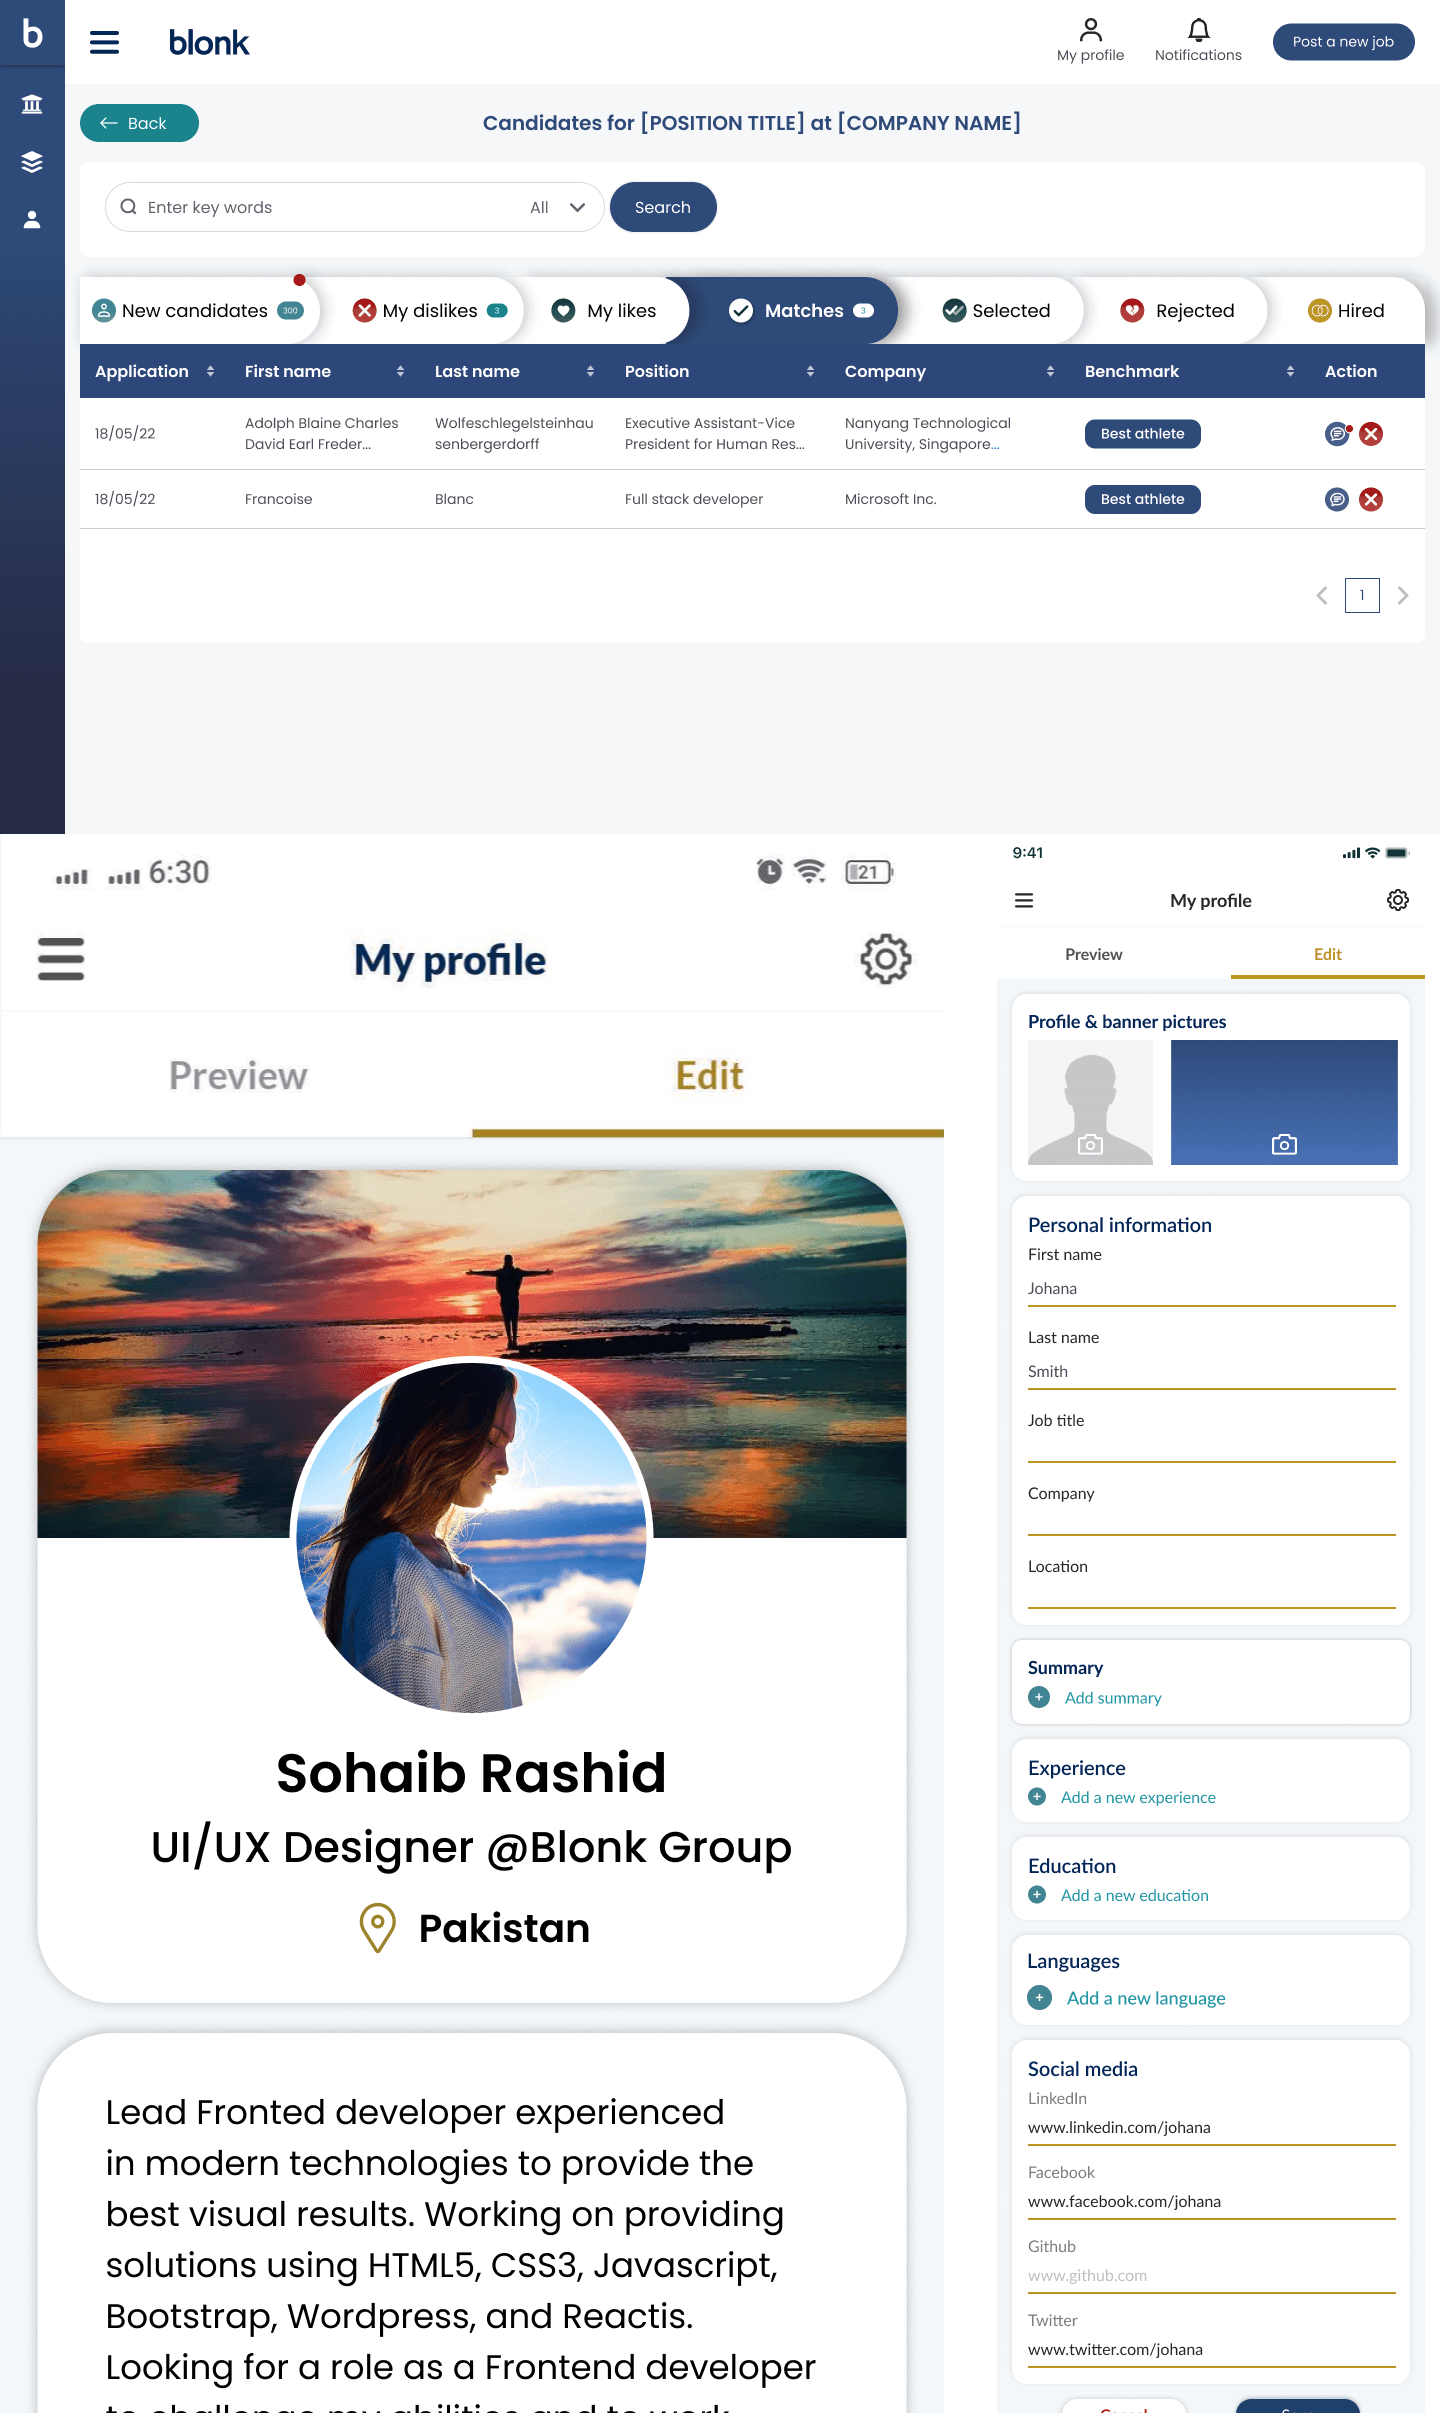Select the Hired tab

tap(1346, 310)
